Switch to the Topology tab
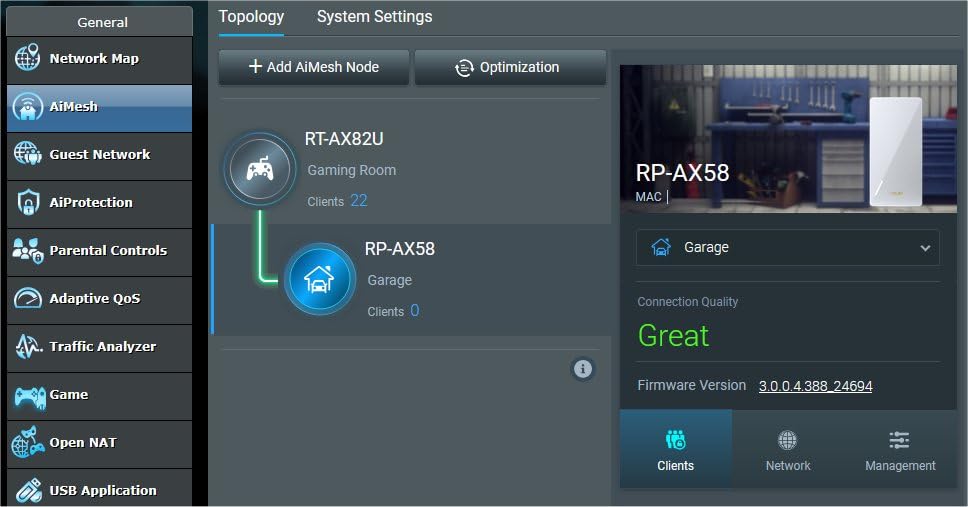 251,17
